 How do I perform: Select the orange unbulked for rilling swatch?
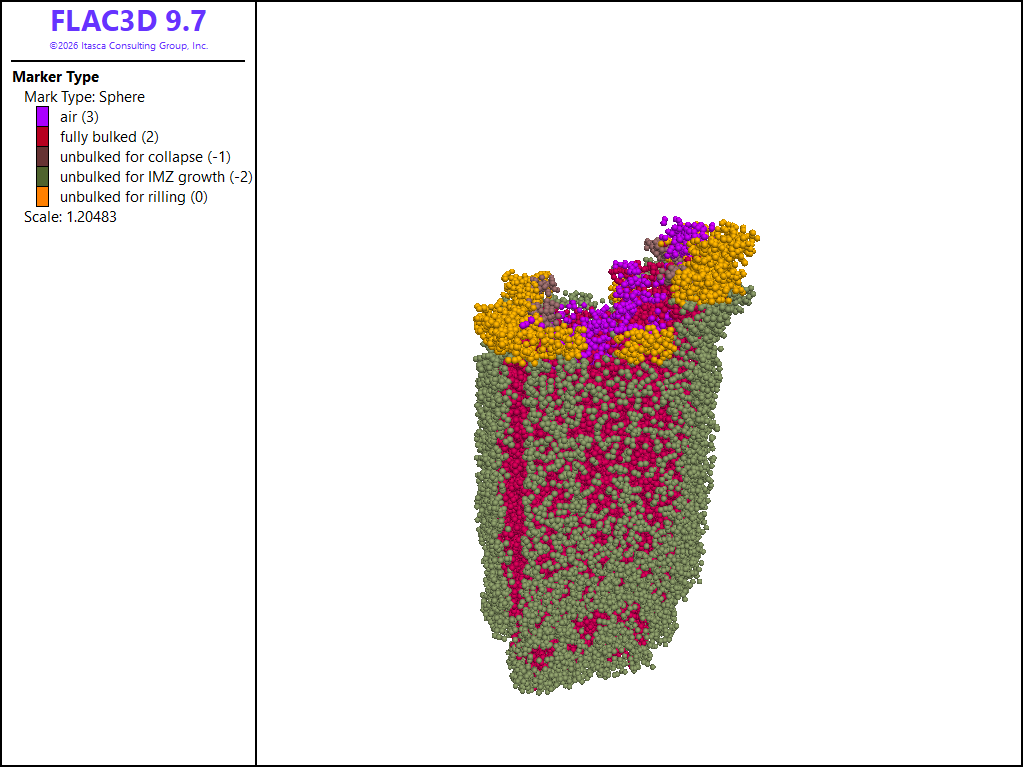(x=42, y=197)
